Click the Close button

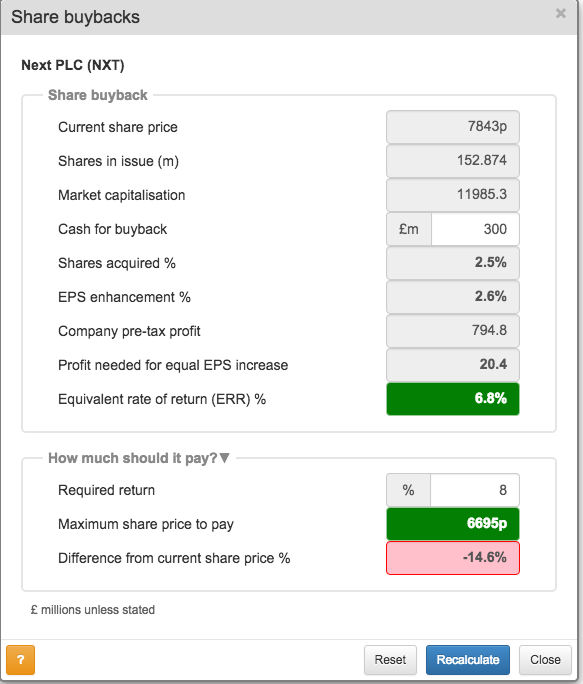[x=545, y=660]
